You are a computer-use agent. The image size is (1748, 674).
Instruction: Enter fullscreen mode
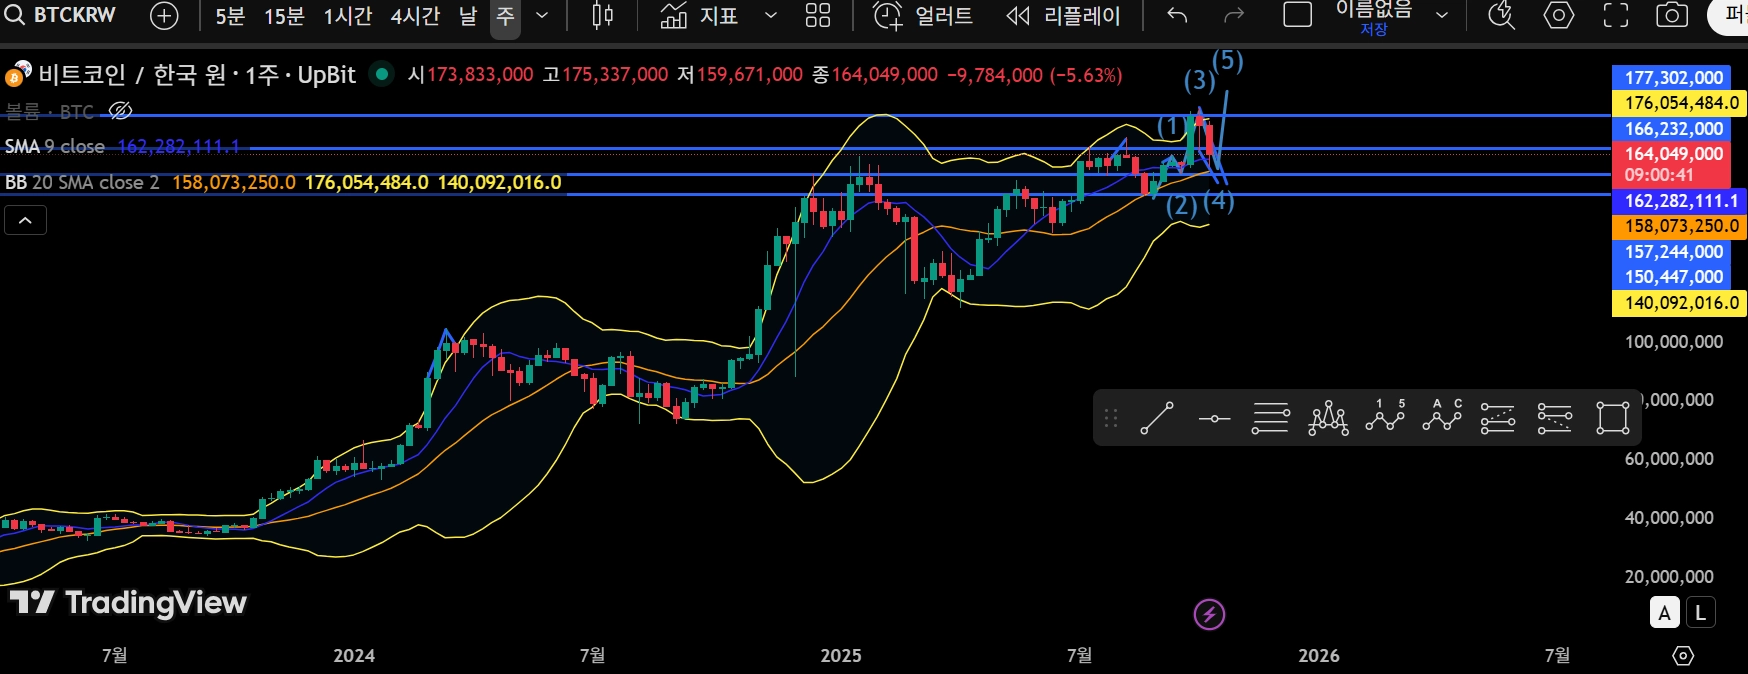[1615, 15]
